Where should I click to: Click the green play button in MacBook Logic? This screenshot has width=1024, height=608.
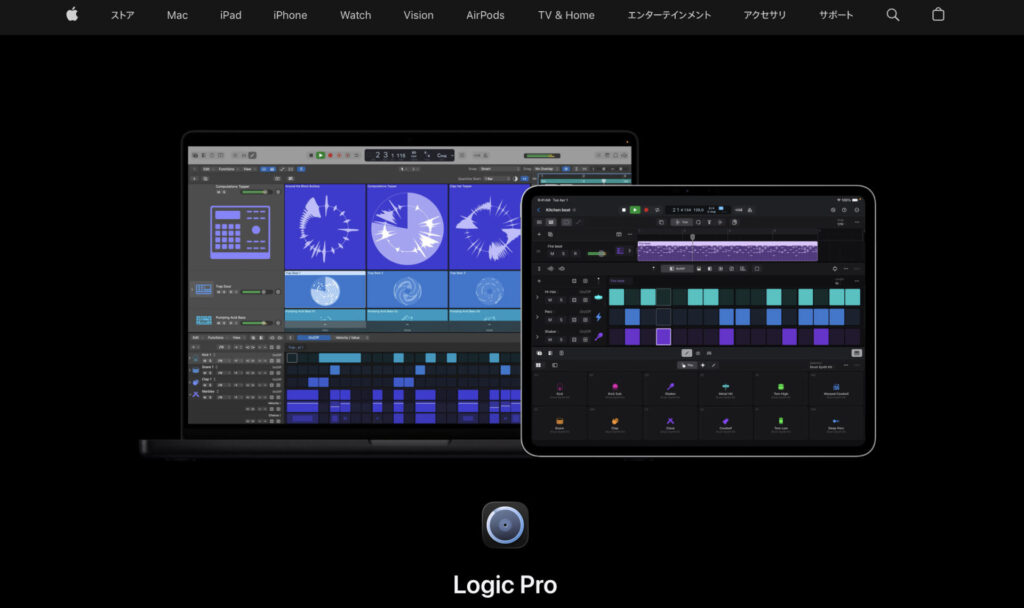pyautogui.click(x=320, y=155)
